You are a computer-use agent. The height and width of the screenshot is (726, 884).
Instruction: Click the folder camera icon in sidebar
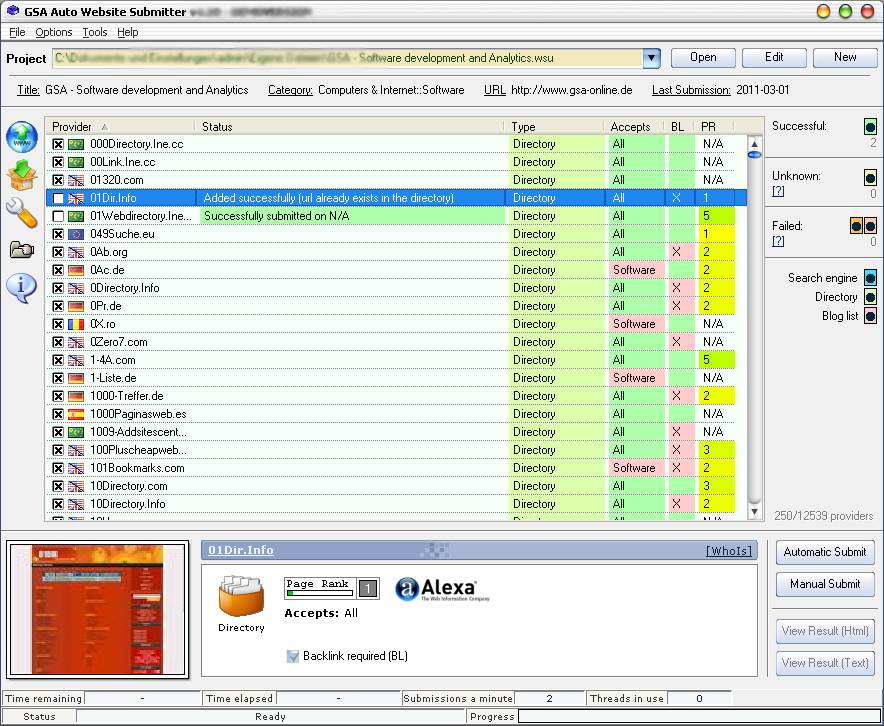point(21,249)
